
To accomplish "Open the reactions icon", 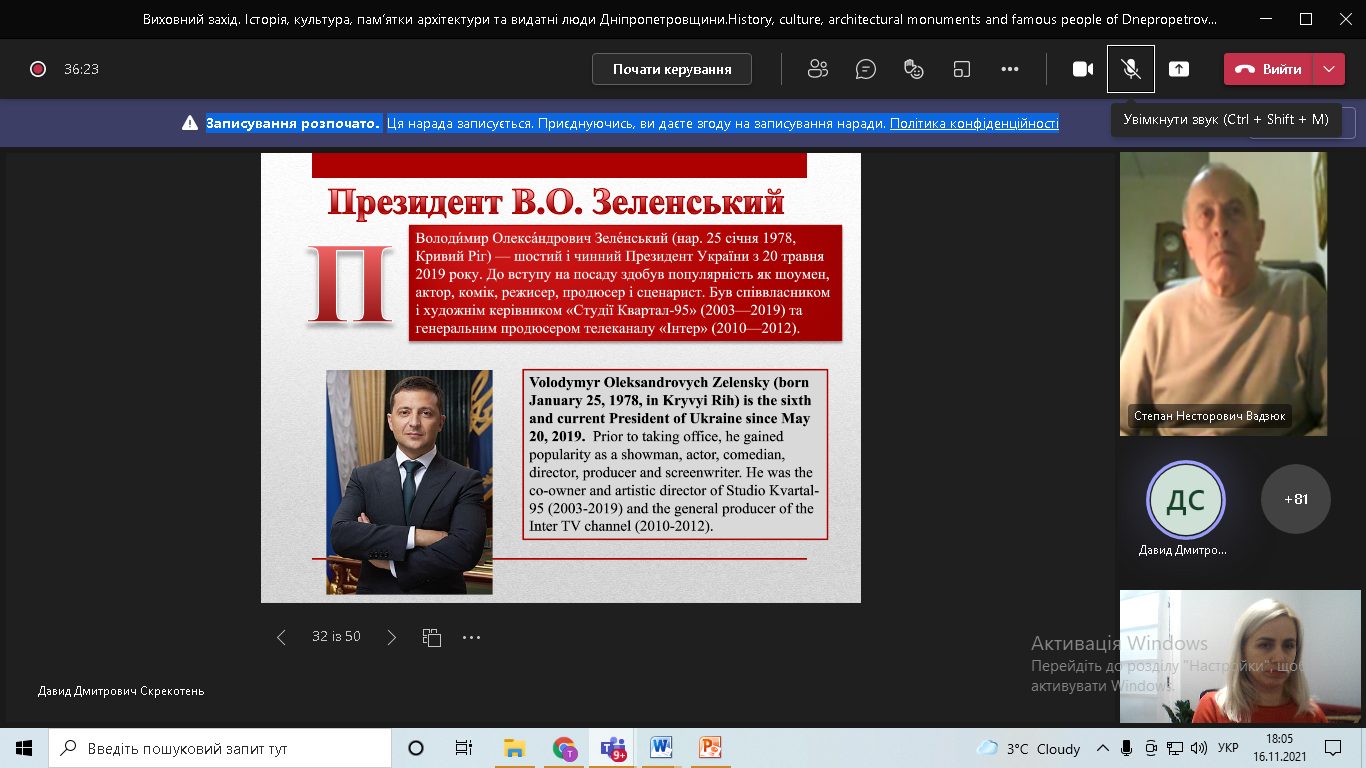I will [913, 69].
